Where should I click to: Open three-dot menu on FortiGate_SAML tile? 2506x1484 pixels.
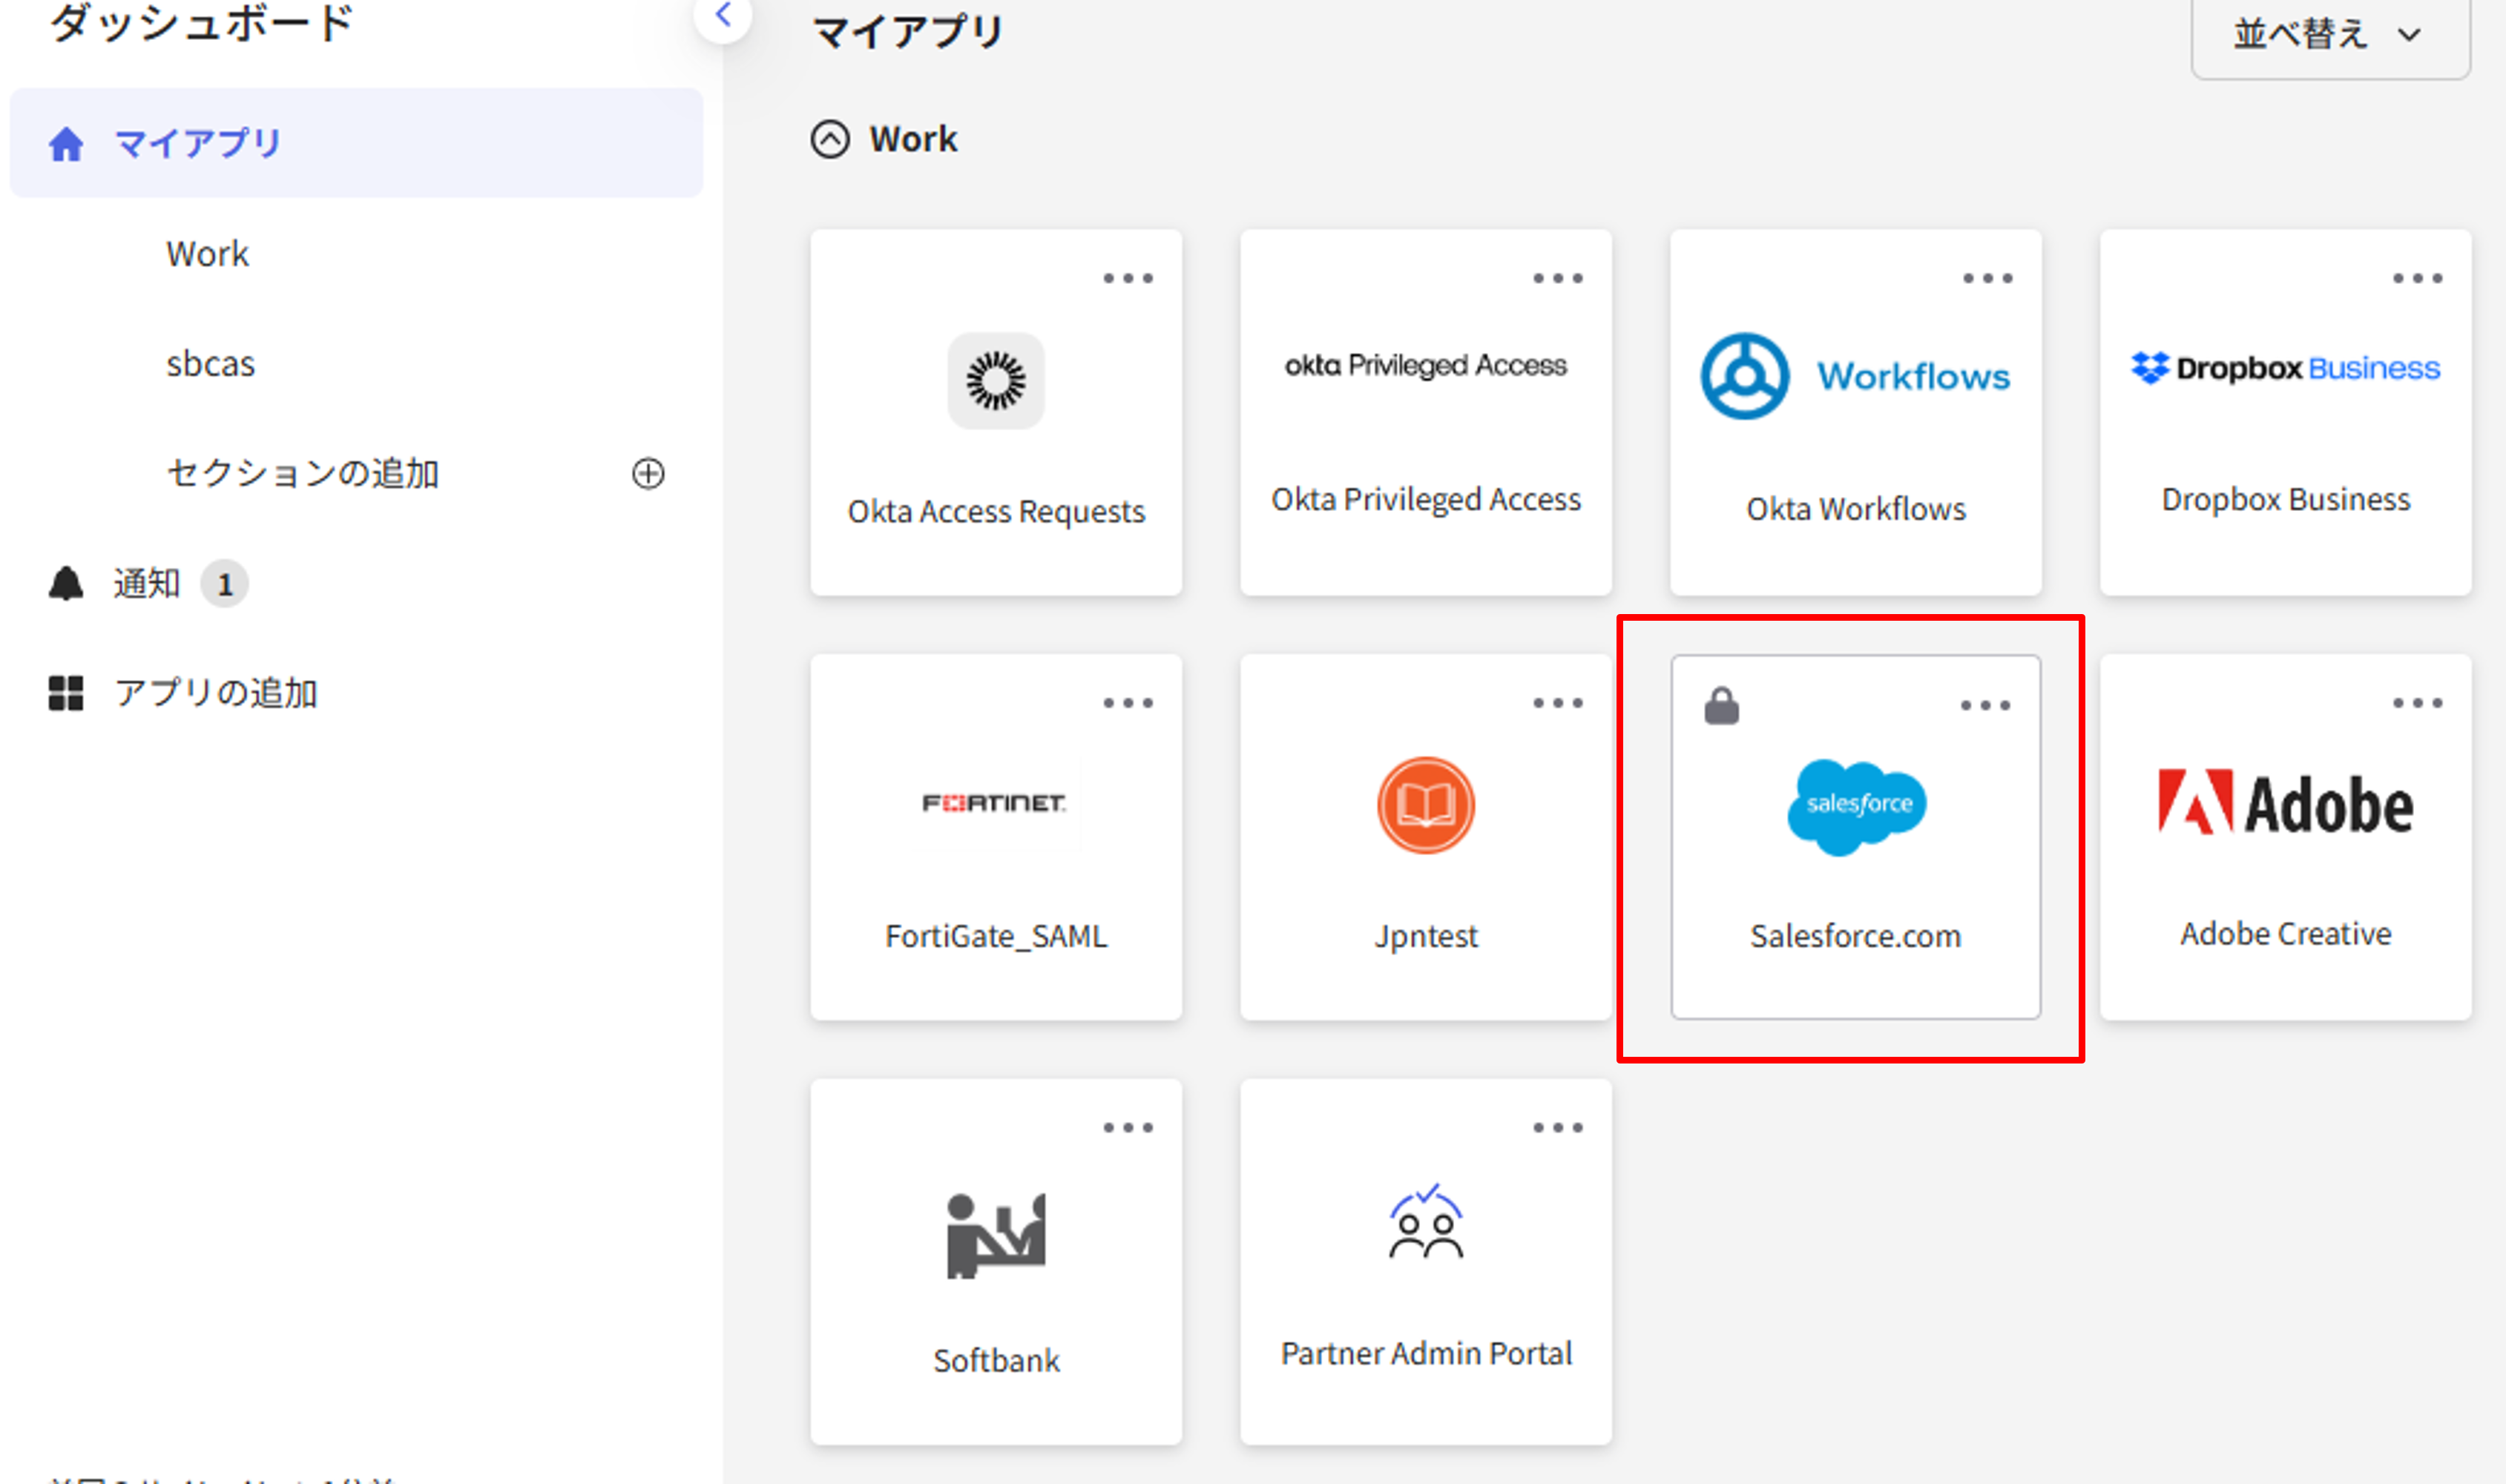pyautogui.click(x=1128, y=703)
